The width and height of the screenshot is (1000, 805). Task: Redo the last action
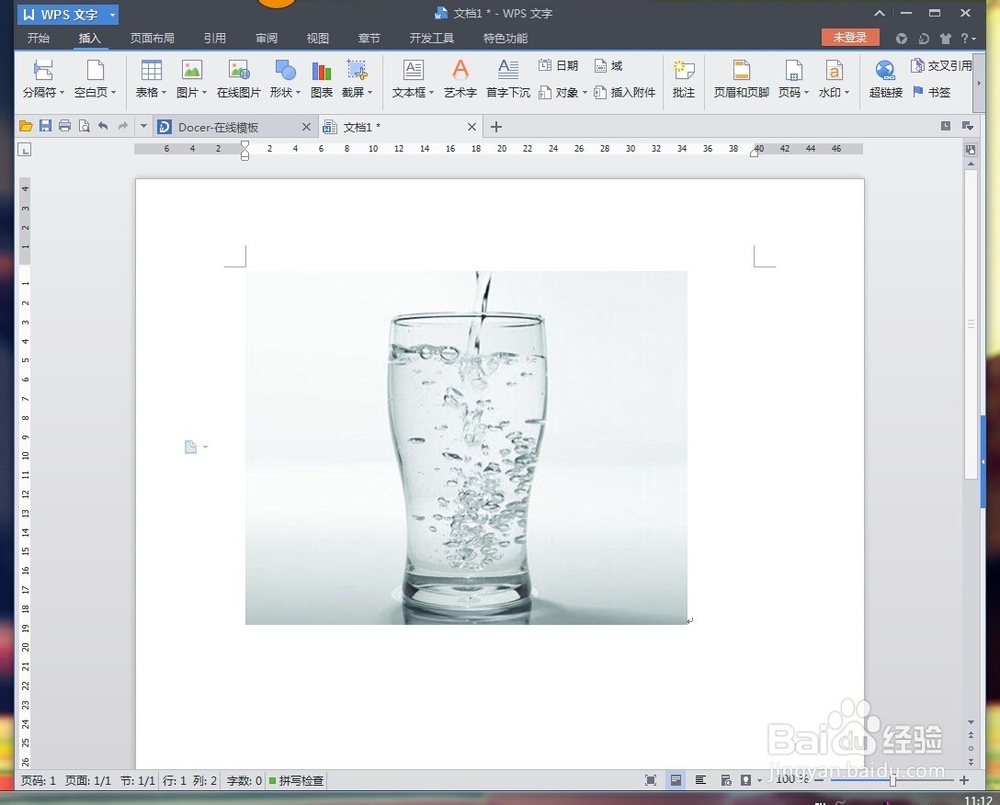point(123,126)
